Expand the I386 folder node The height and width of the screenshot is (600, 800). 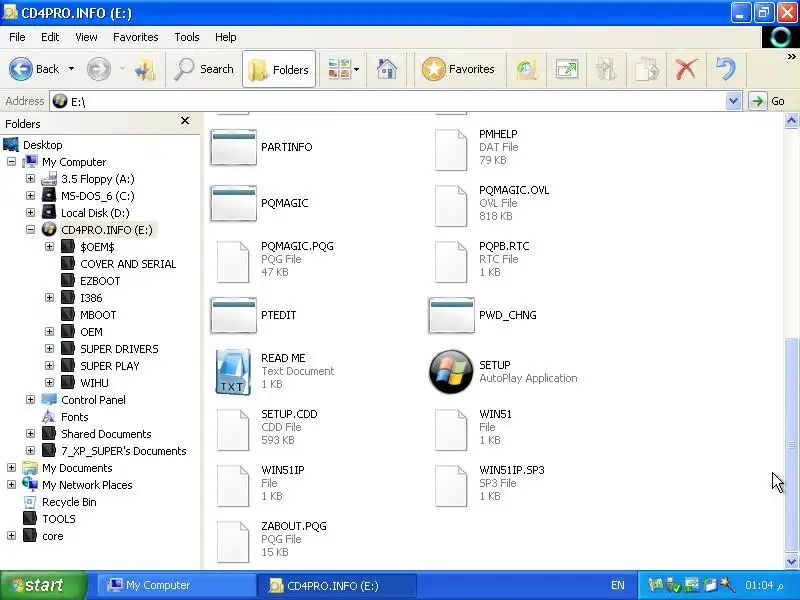[x=49, y=297]
